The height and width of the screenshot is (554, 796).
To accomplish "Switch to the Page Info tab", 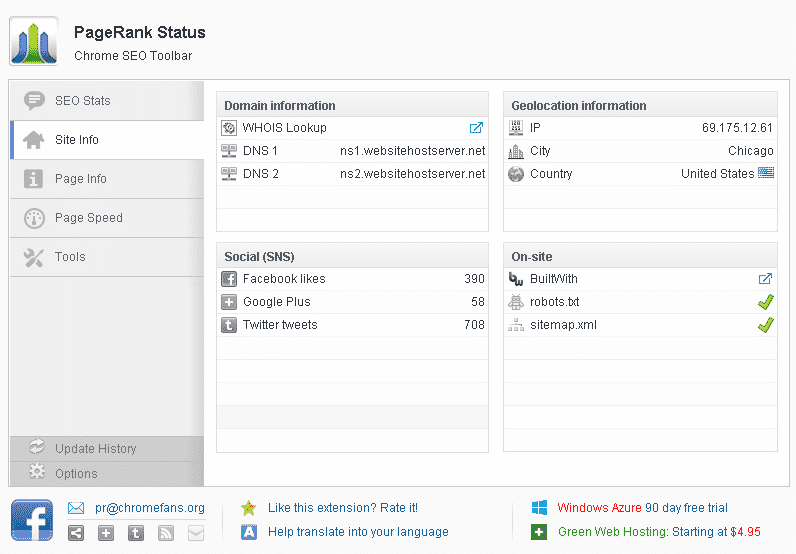I will click(x=107, y=179).
